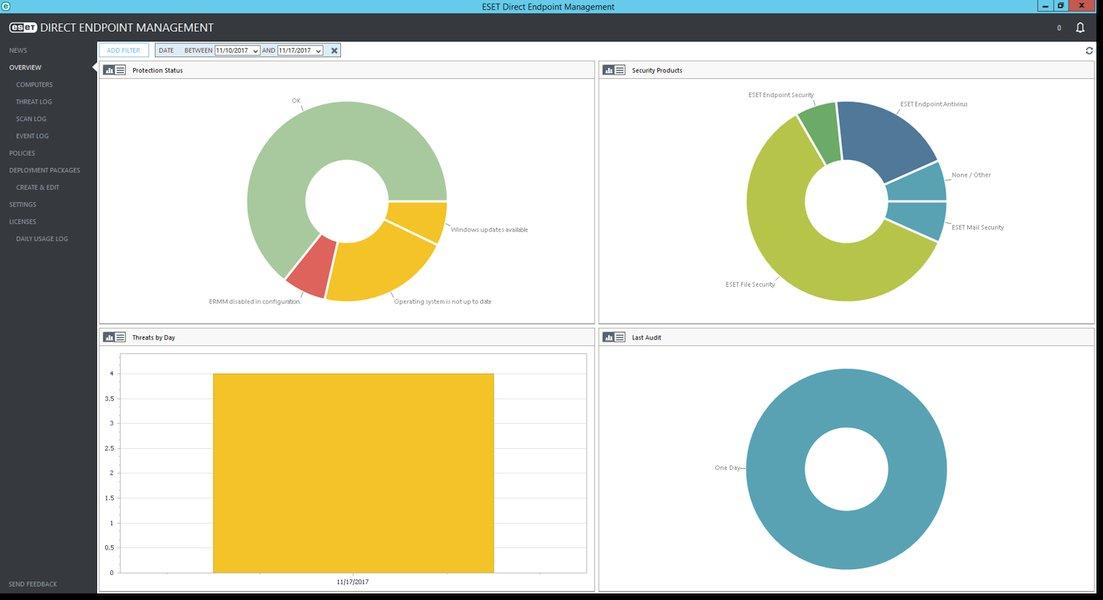Click the None / Other donut segment

pyautogui.click(x=917, y=184)
